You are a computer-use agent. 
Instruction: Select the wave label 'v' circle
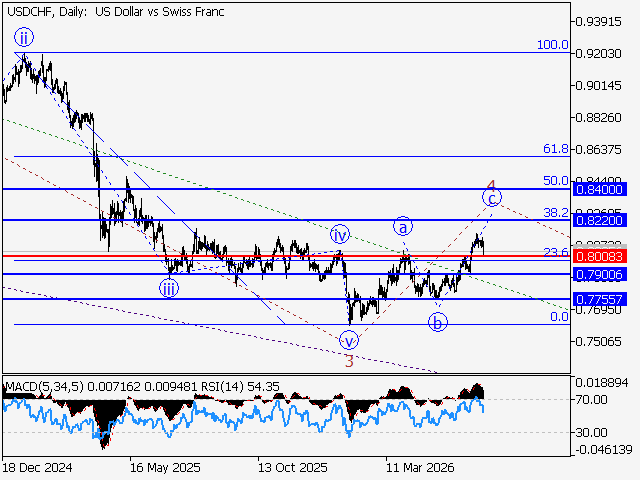pyautogui.click(x=349, y=340)
